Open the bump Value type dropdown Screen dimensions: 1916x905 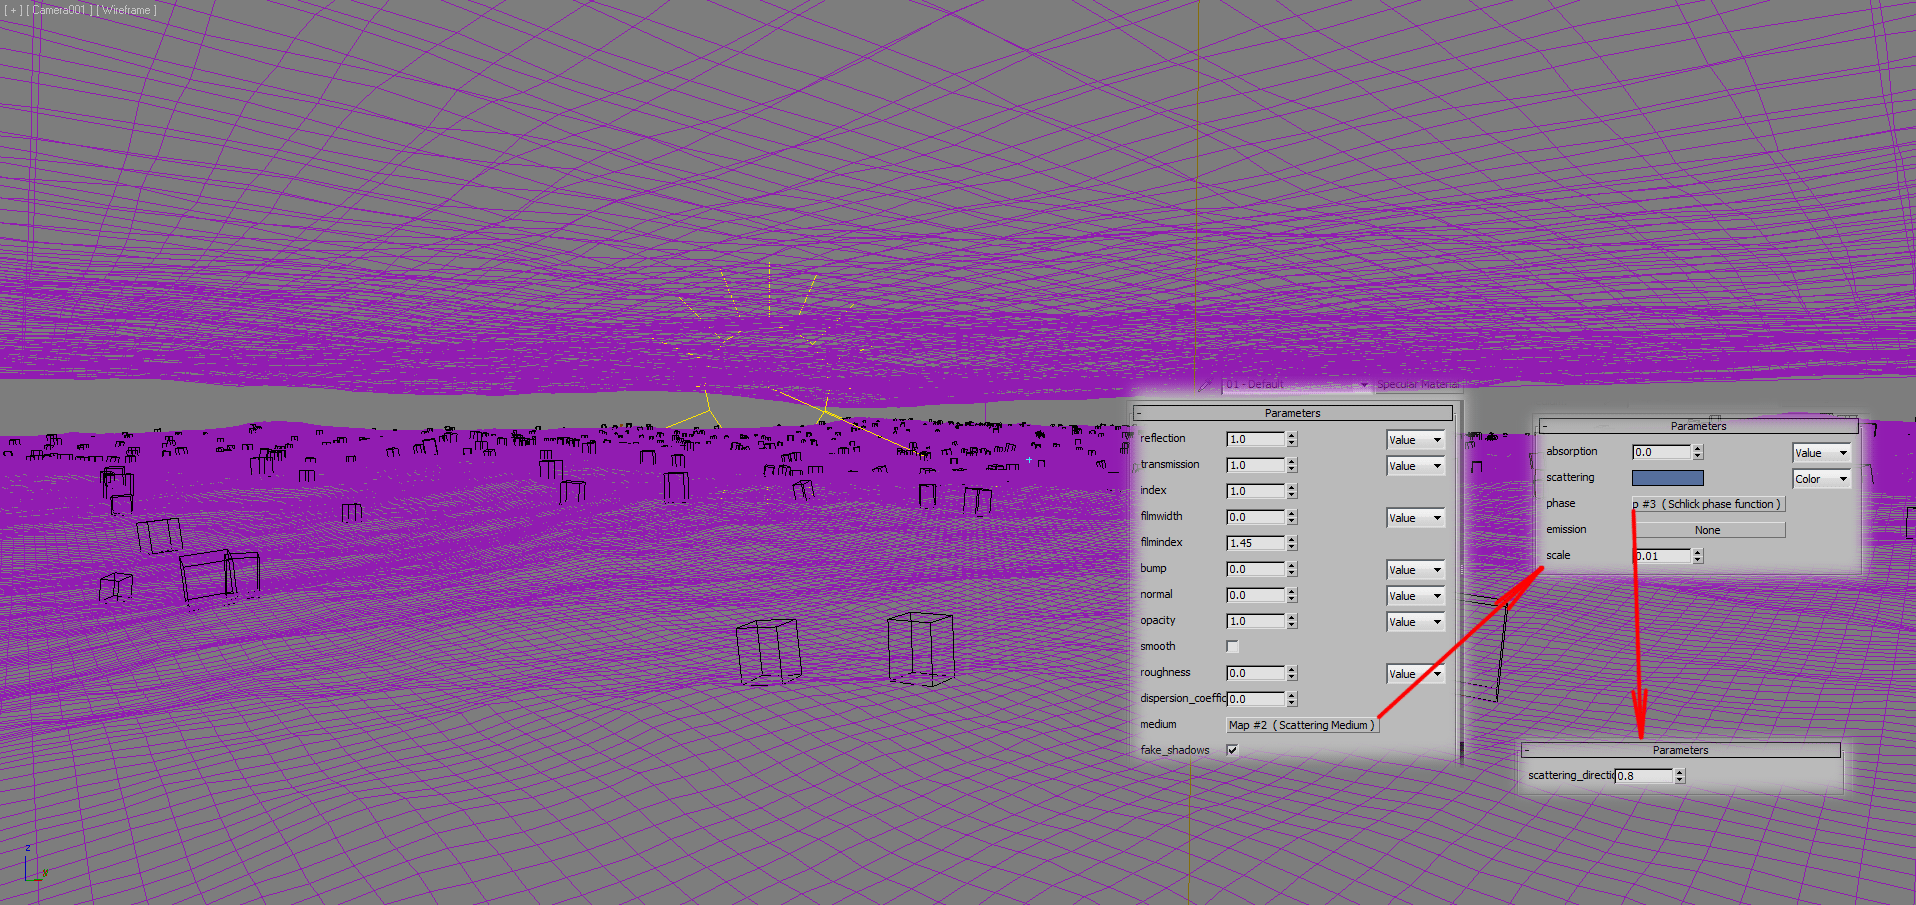(x=1415, y=570)
